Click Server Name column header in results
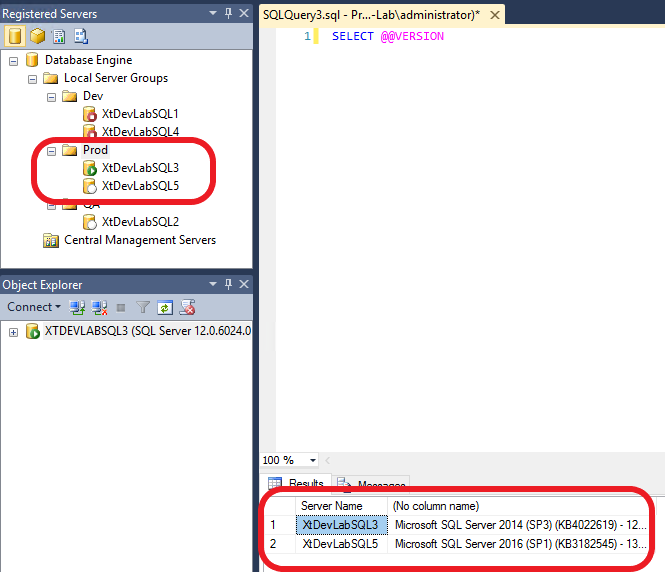Viewport: 665px width, 572px height. (x=341, y=506)
